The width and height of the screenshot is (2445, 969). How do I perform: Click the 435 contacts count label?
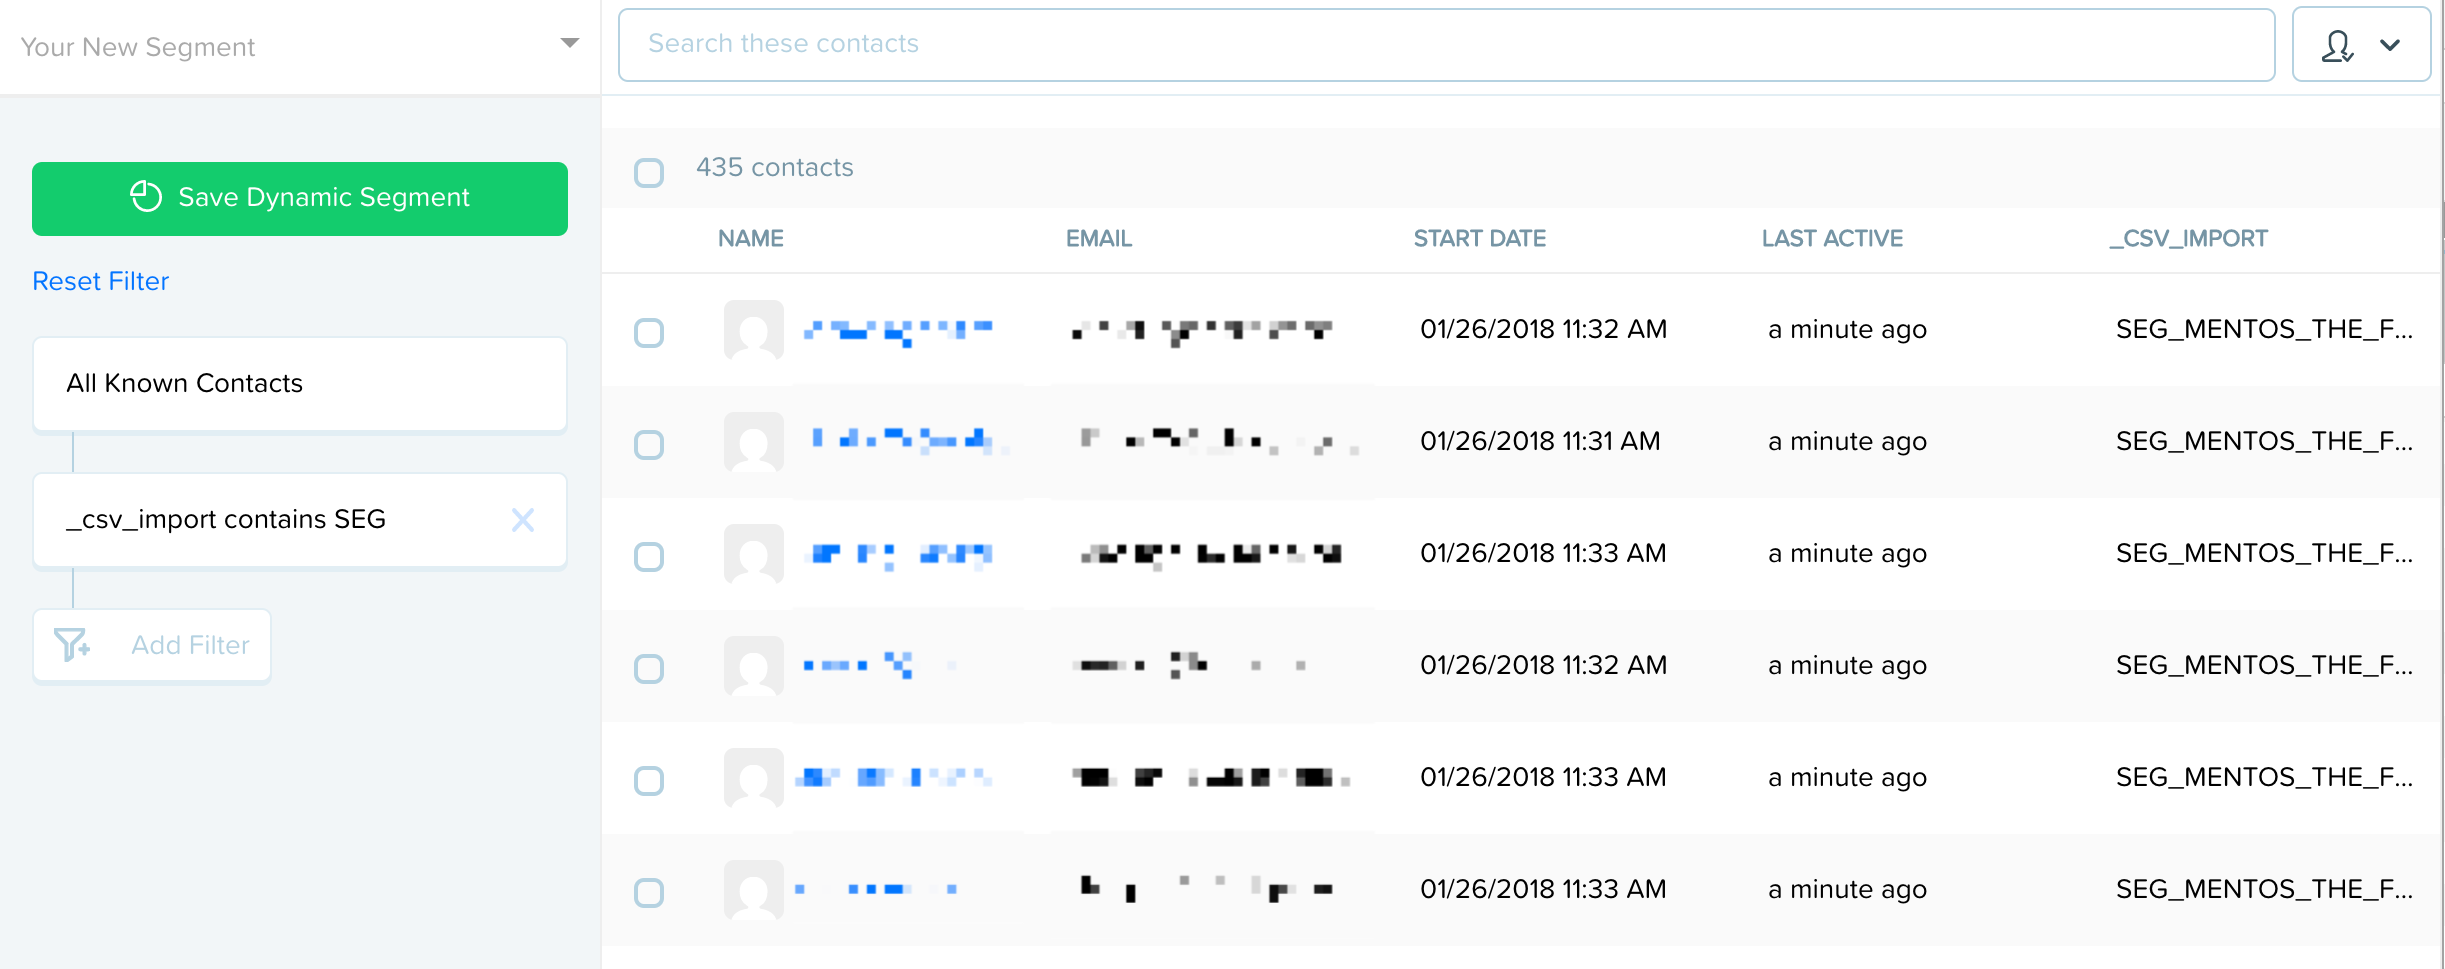775,167
